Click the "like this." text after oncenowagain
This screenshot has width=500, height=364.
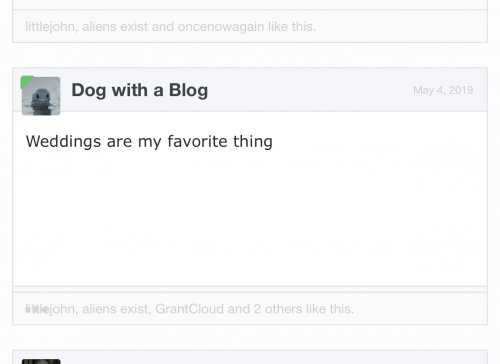click(292, 27)
